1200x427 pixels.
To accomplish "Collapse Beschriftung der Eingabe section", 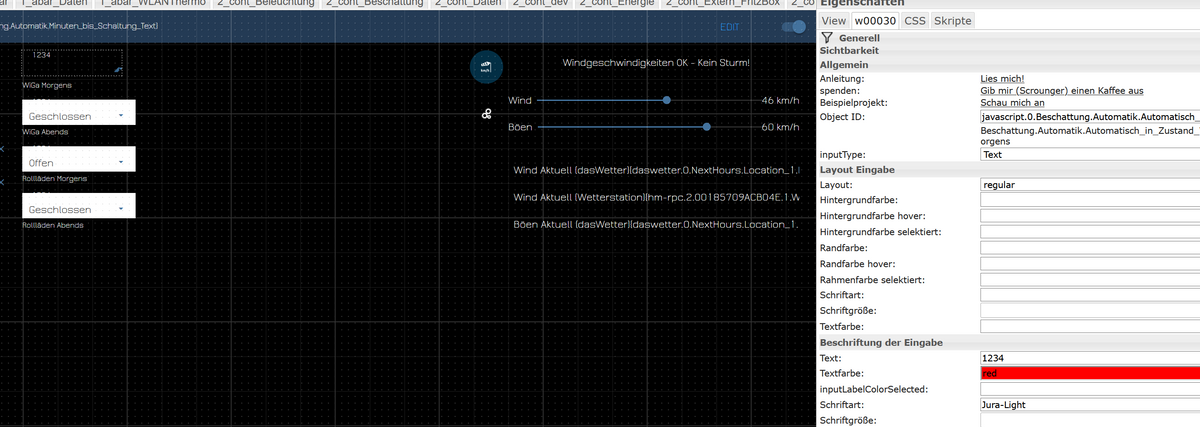I will coord(1009,343).
